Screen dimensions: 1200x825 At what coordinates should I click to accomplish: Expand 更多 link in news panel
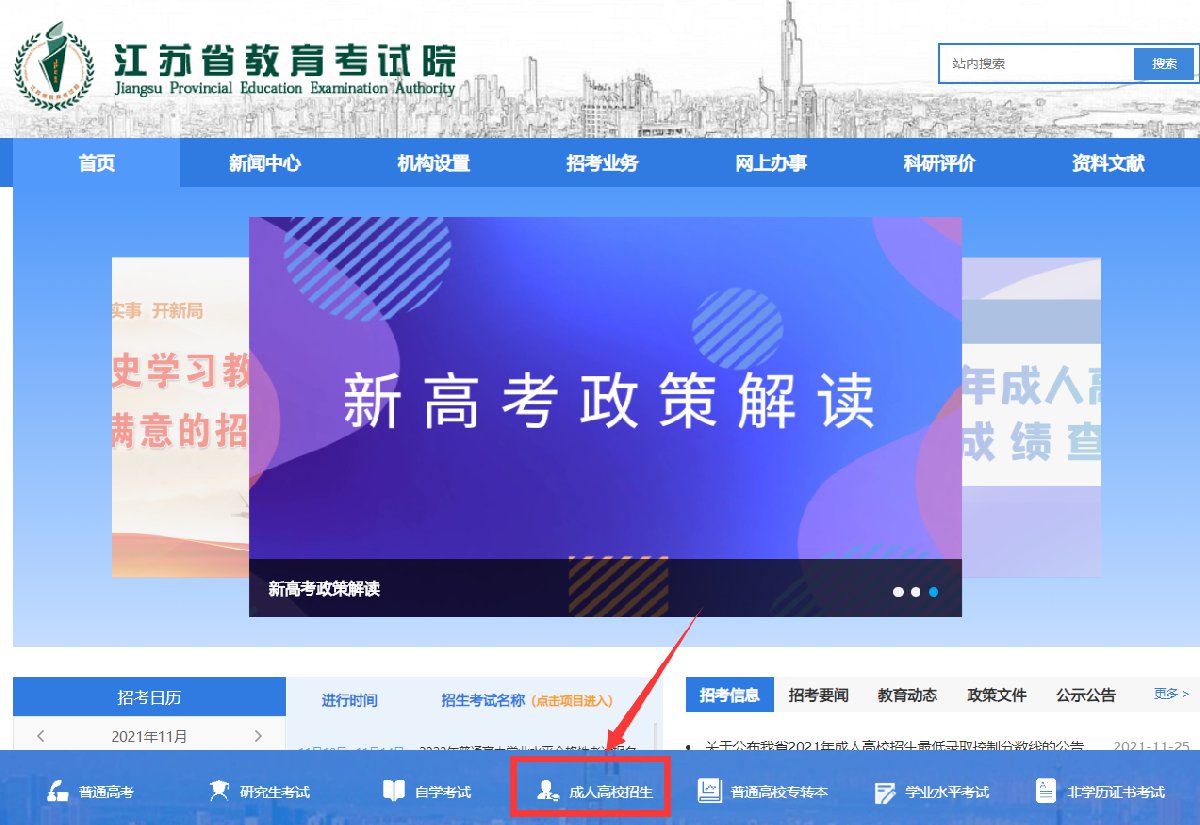[1170, 693]
